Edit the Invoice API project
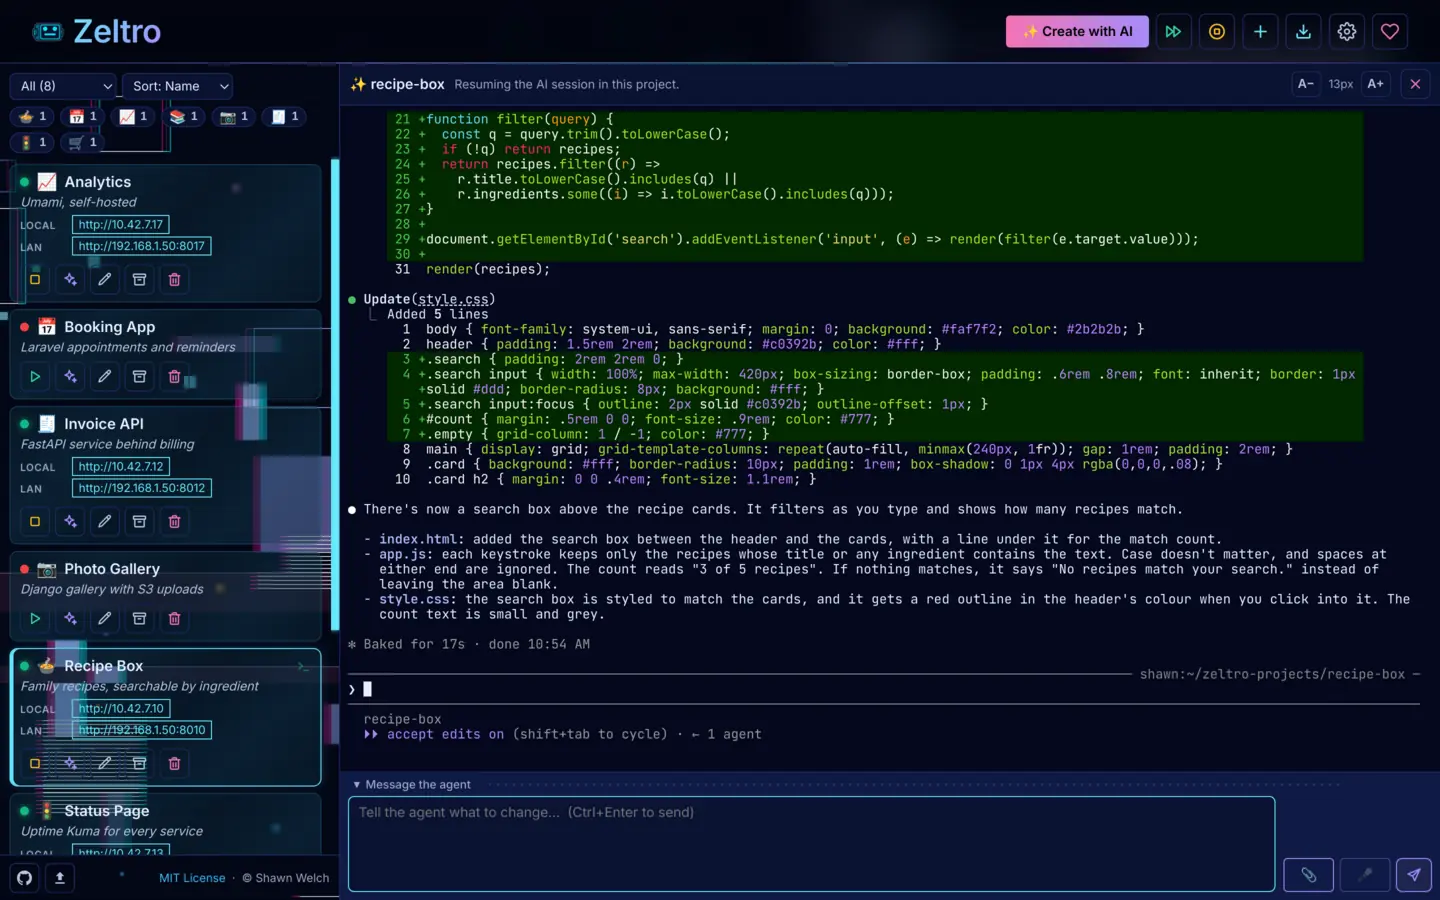1440x900 pixels. coord(105,521)
